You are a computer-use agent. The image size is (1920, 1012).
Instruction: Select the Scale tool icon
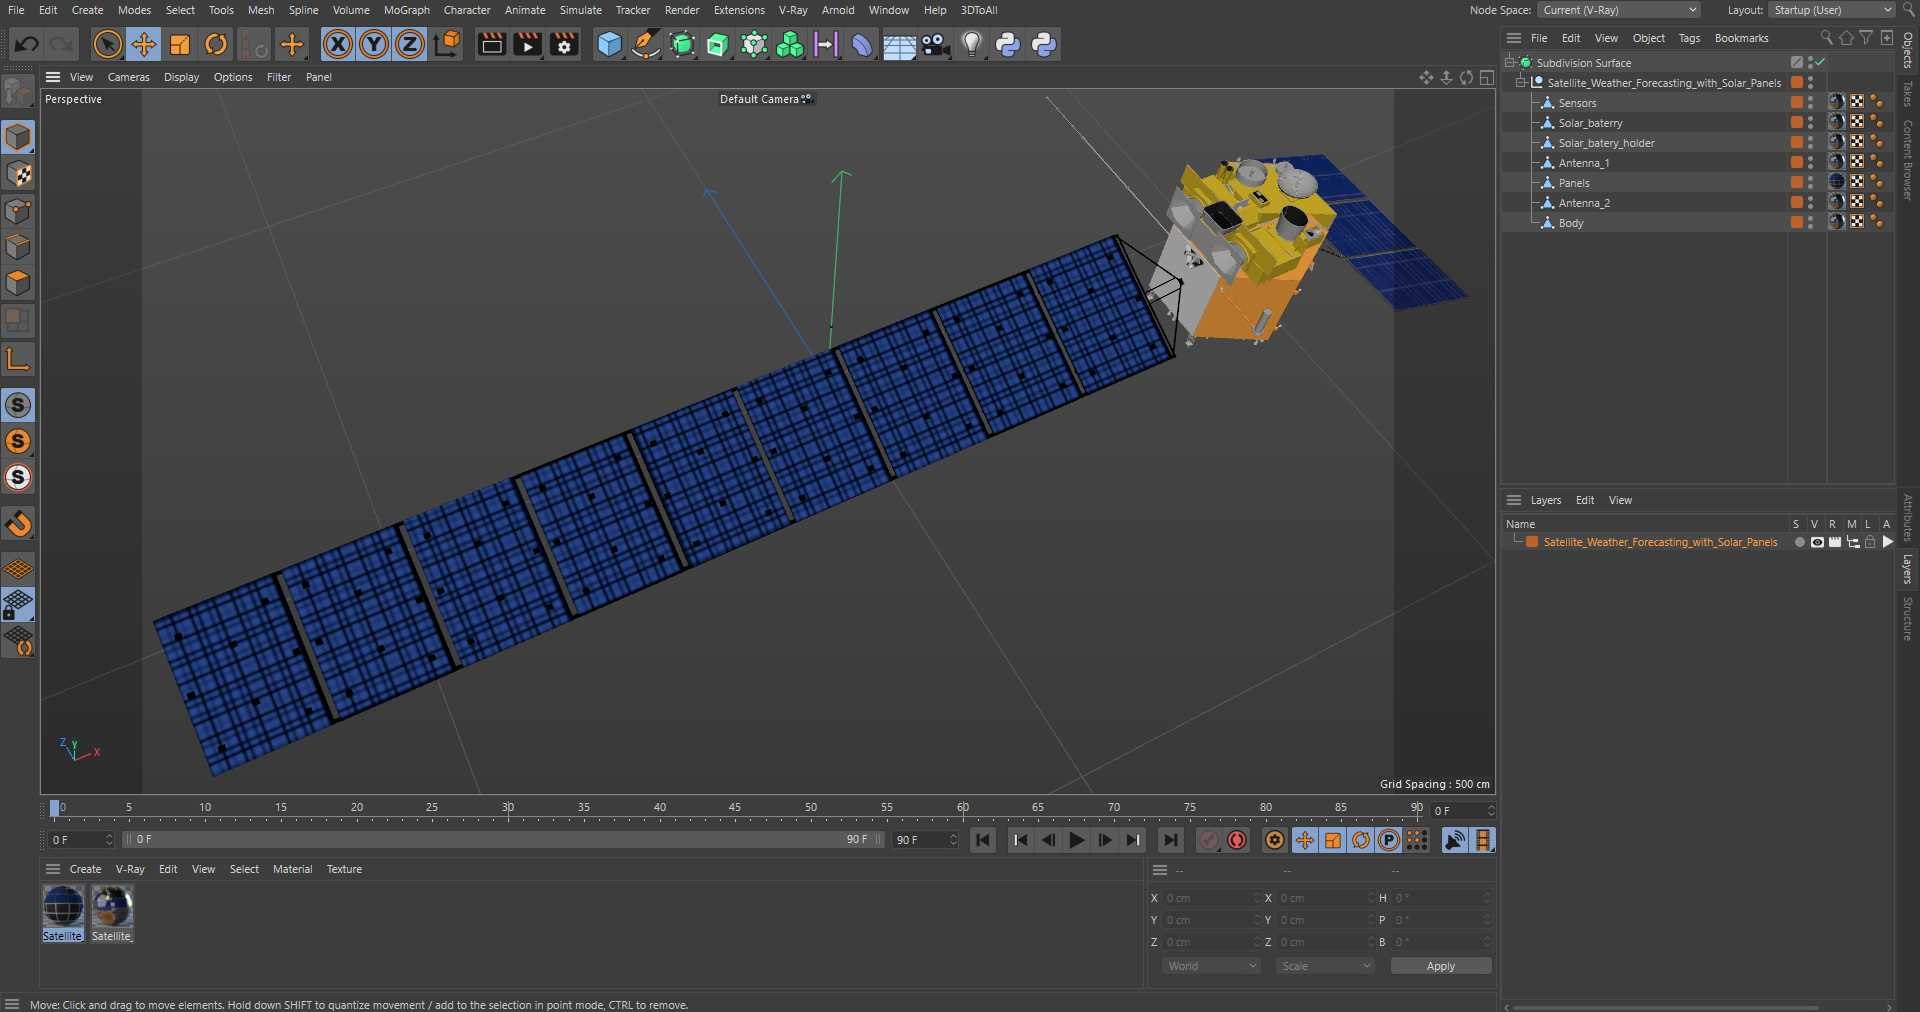click(x=180, y=44)
